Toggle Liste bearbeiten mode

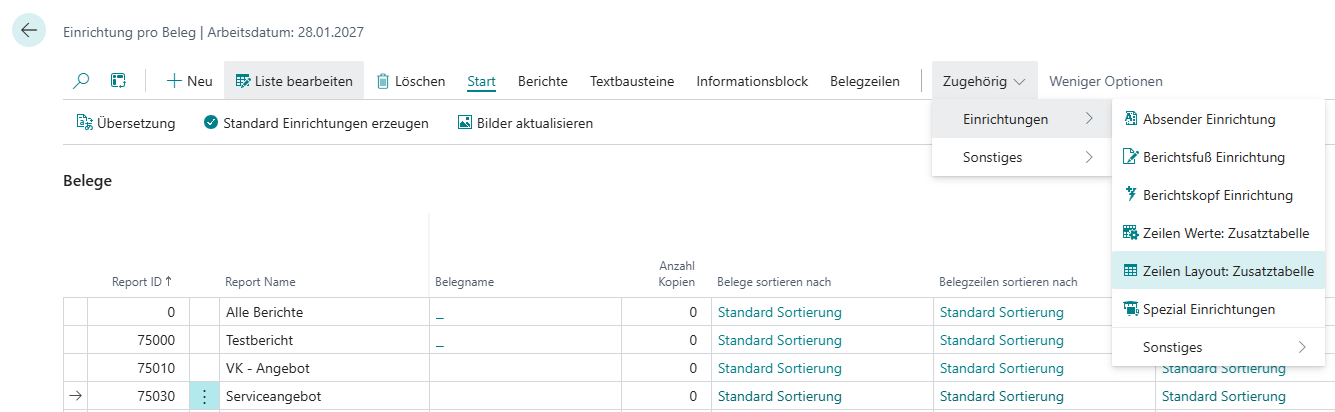[294, 81]
